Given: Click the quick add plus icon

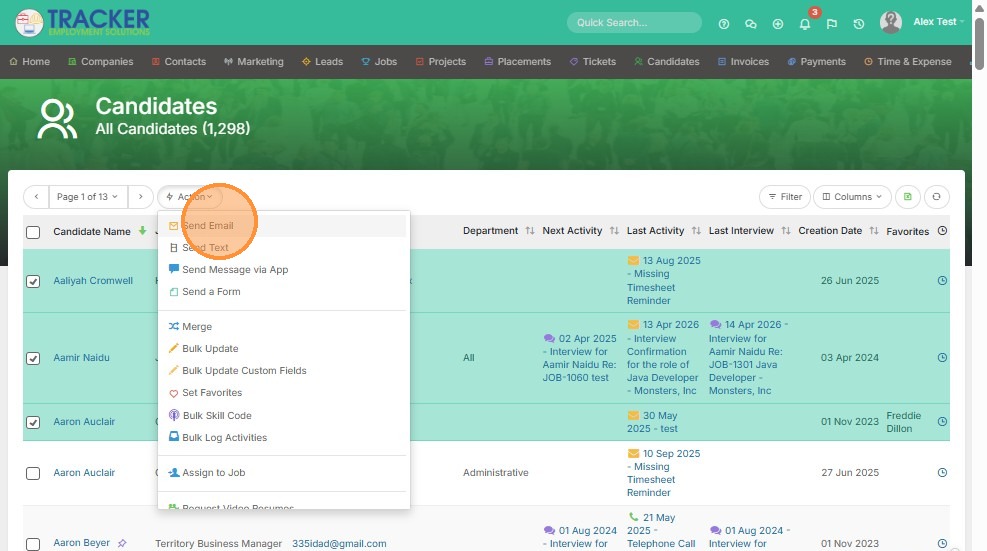Looking at the screenshot, I should (778, 24).
